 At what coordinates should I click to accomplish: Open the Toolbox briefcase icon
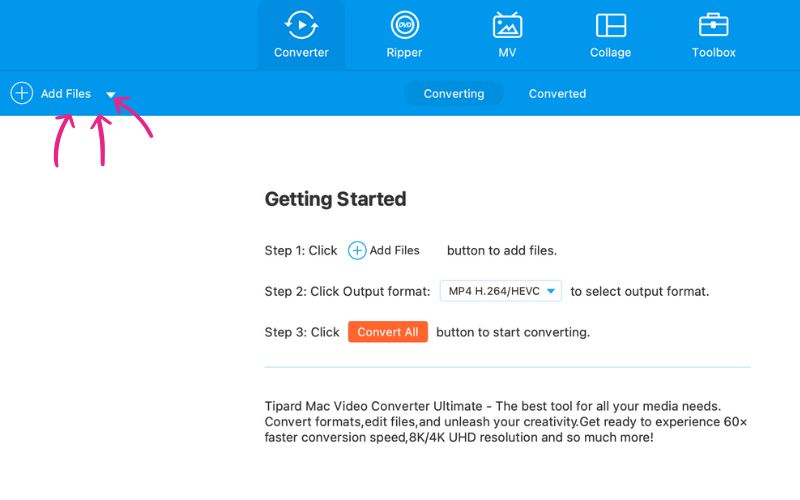[x=713, y=25]
